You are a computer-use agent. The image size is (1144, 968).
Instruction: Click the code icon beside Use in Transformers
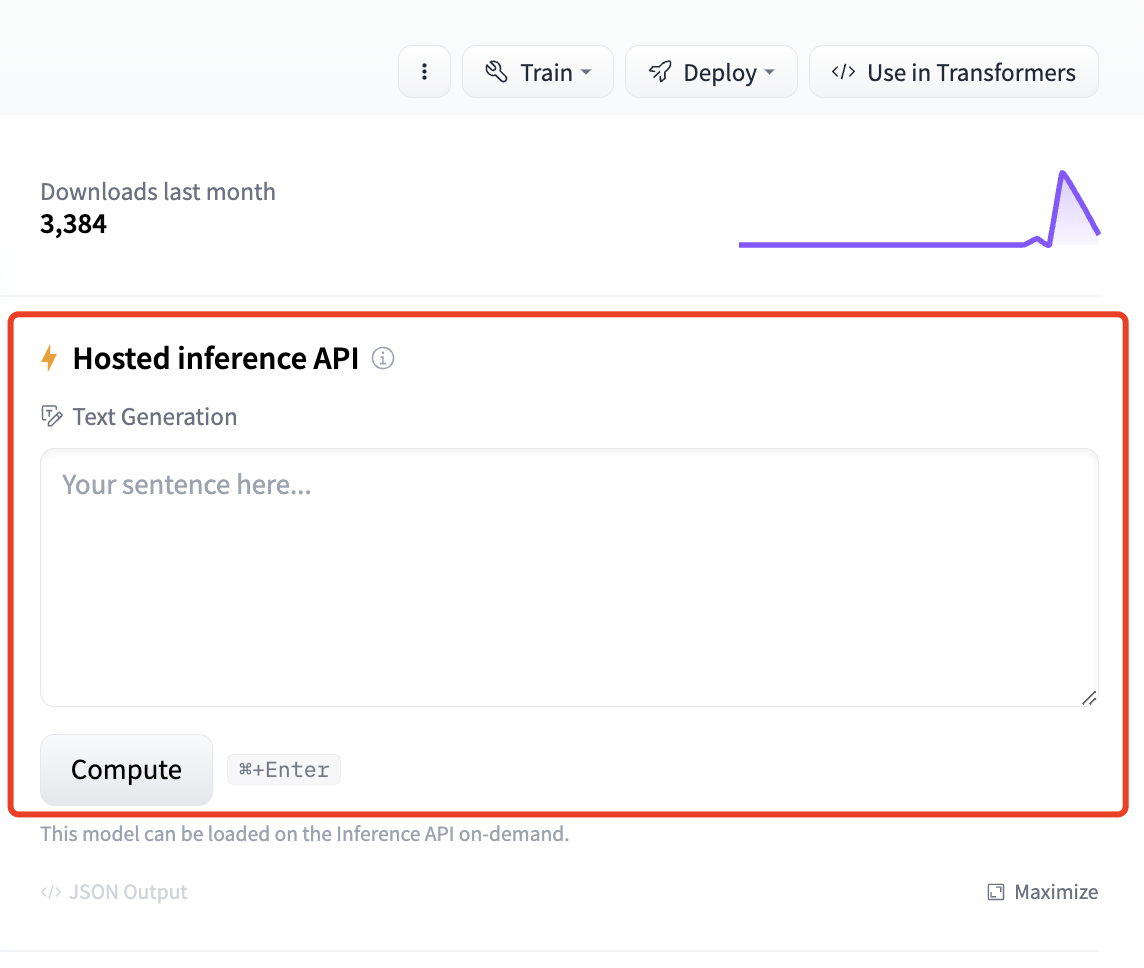pyautogui.click(x=843, y=72)
